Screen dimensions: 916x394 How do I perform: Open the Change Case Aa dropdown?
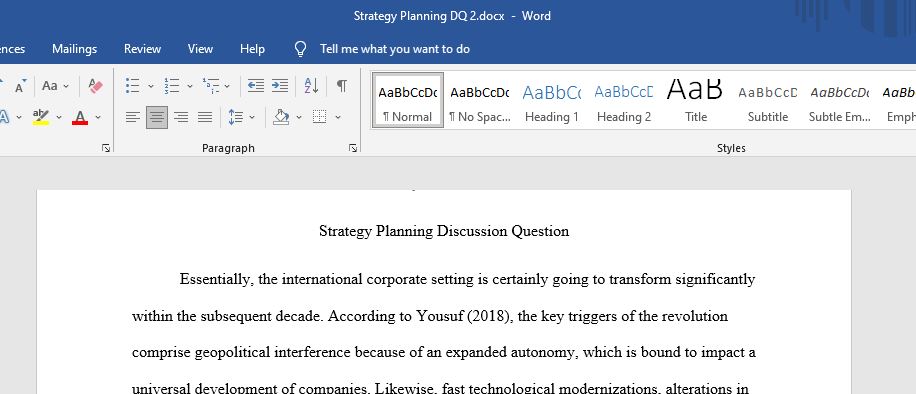(x=55, y=86)
